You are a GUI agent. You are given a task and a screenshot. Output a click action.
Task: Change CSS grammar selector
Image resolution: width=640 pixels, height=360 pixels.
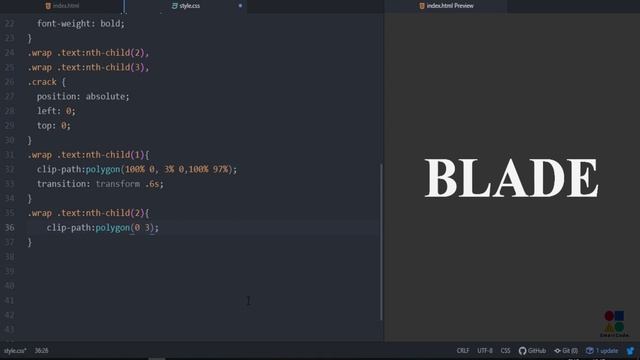(505, 351)
